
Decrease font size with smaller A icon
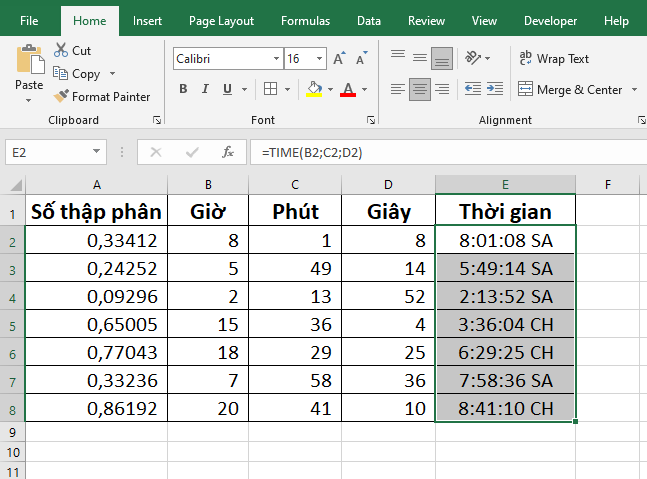[x=359, y=59]
